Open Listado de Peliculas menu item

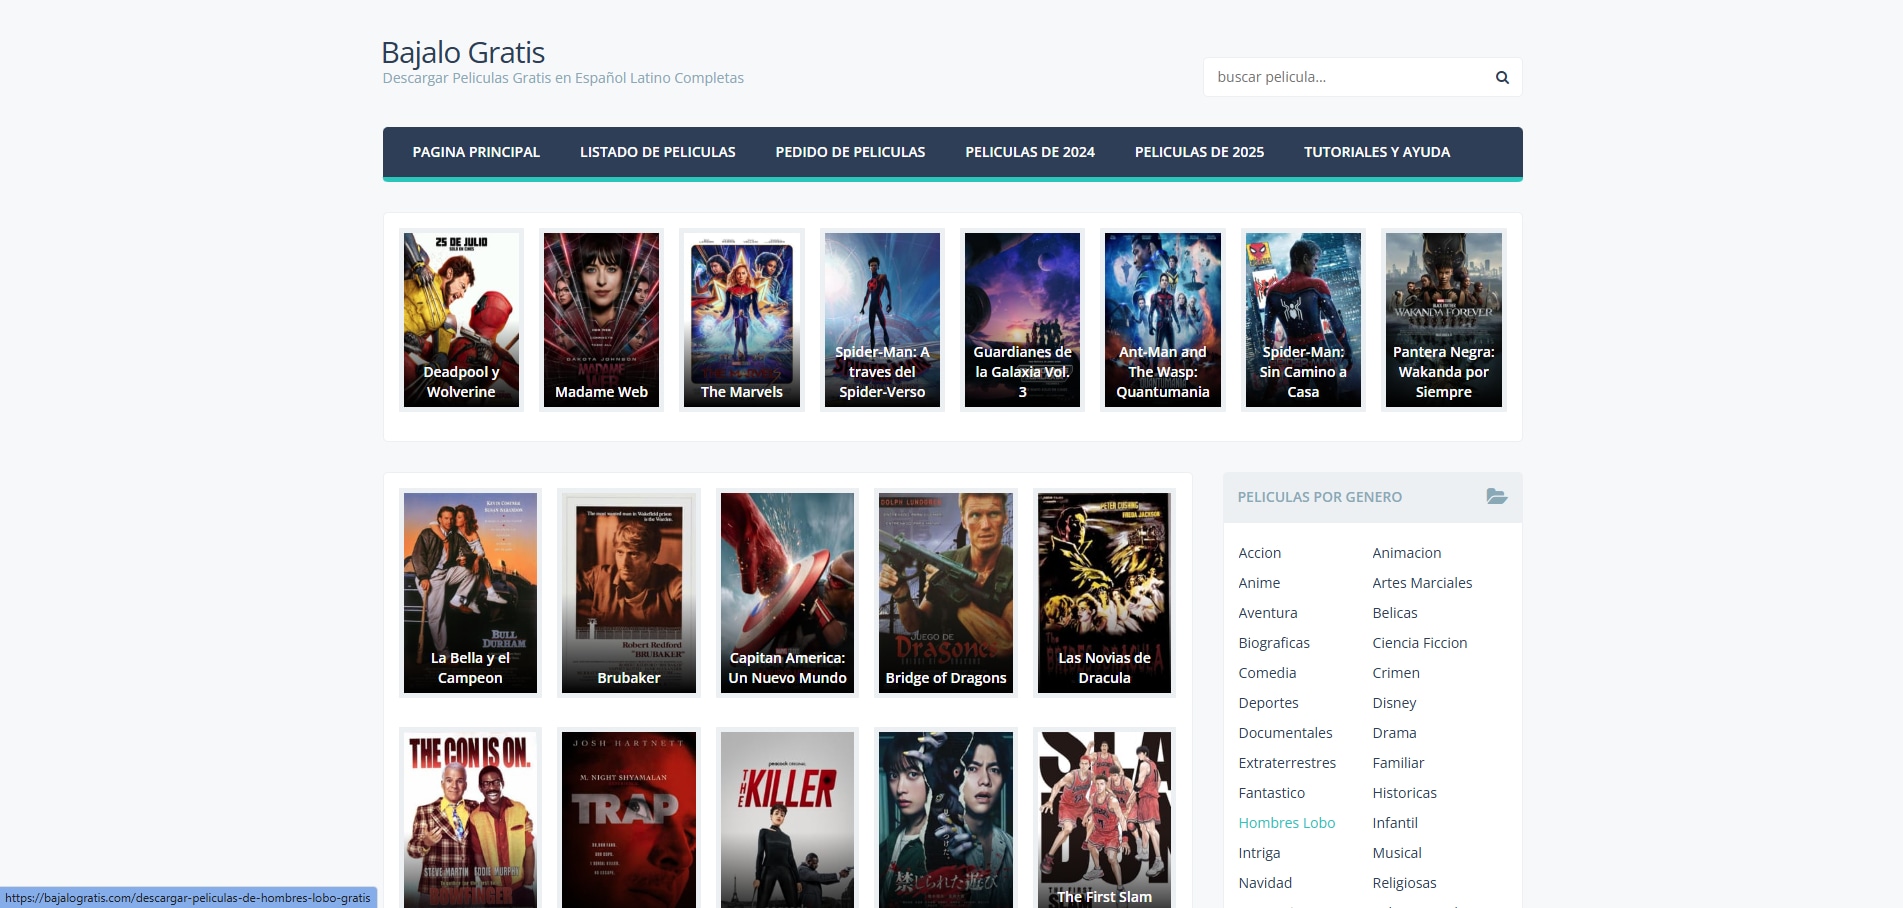click(x=658, y=152)
